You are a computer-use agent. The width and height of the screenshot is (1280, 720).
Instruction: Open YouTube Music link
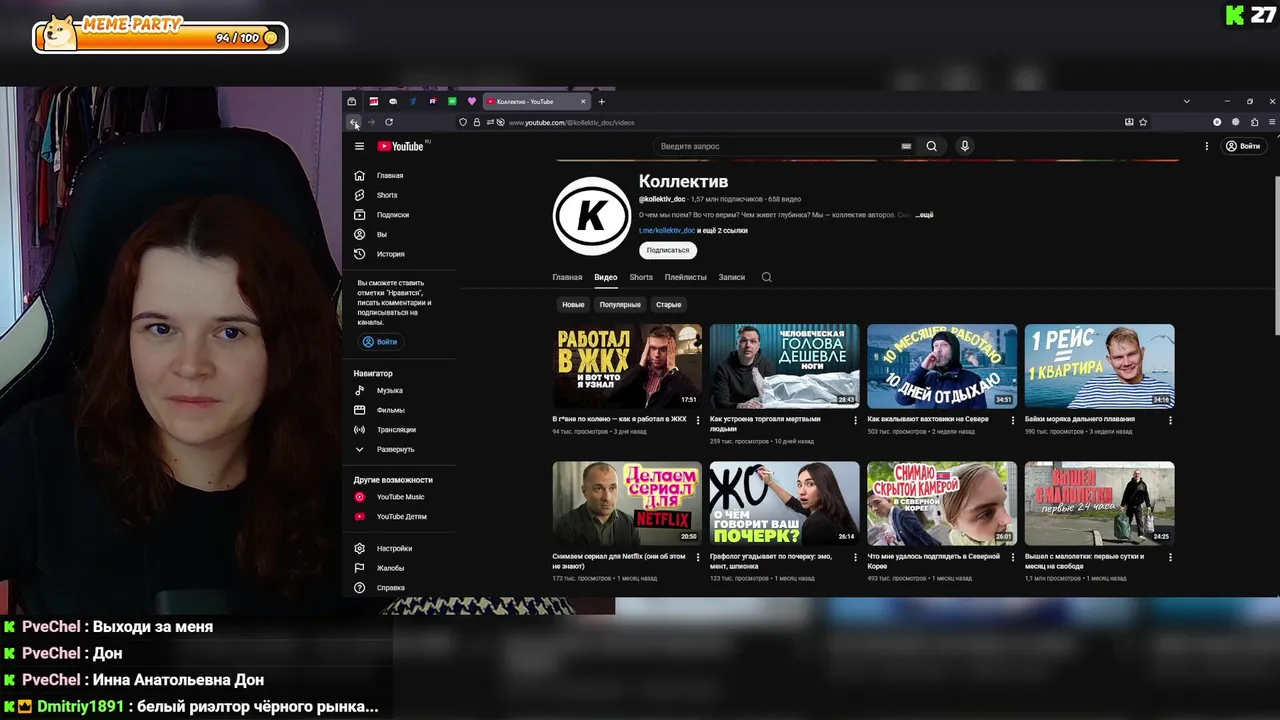click(x=400, y=497)
